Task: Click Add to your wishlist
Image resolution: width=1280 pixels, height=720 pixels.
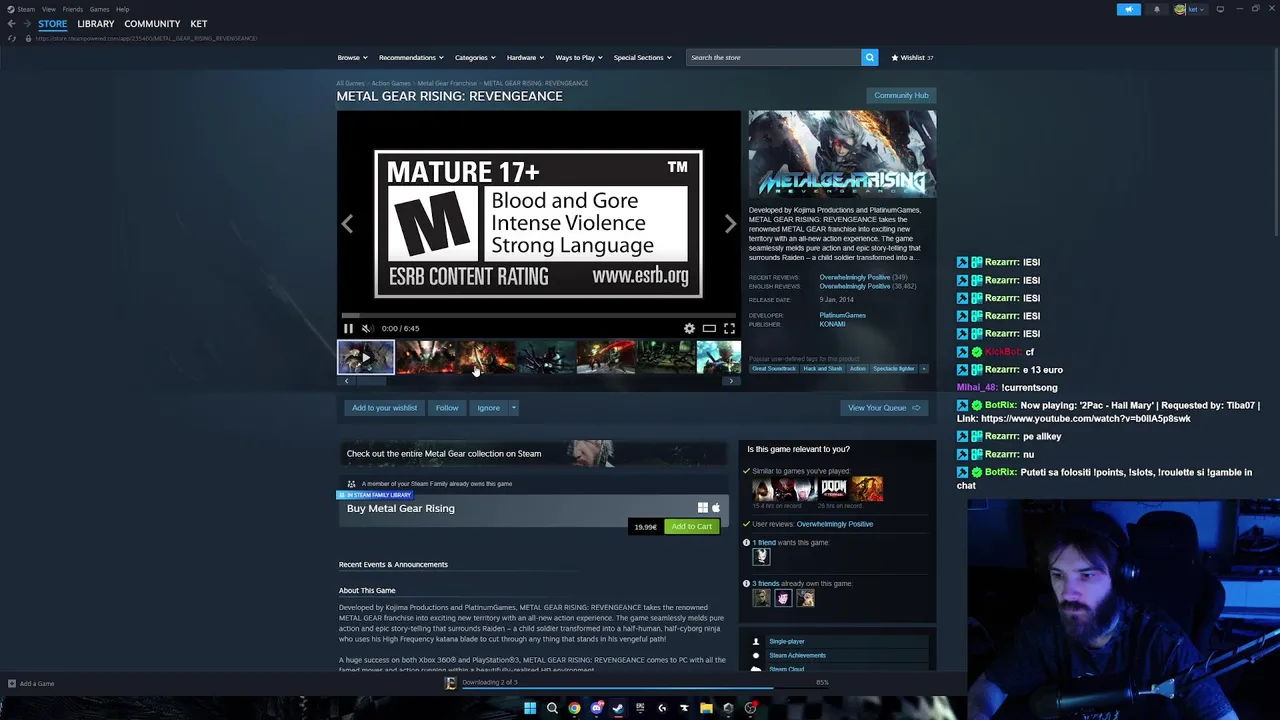Action: pos(384,408)
